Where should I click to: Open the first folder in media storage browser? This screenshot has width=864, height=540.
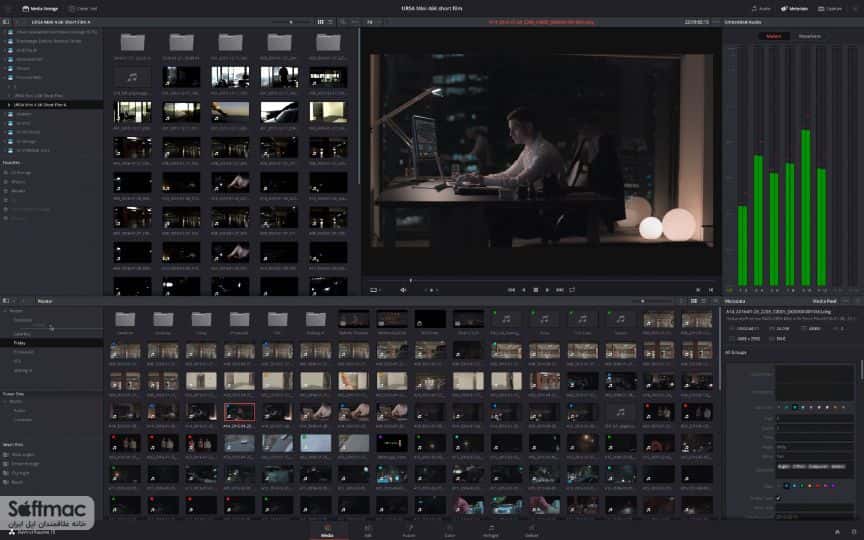click(132, 42)
